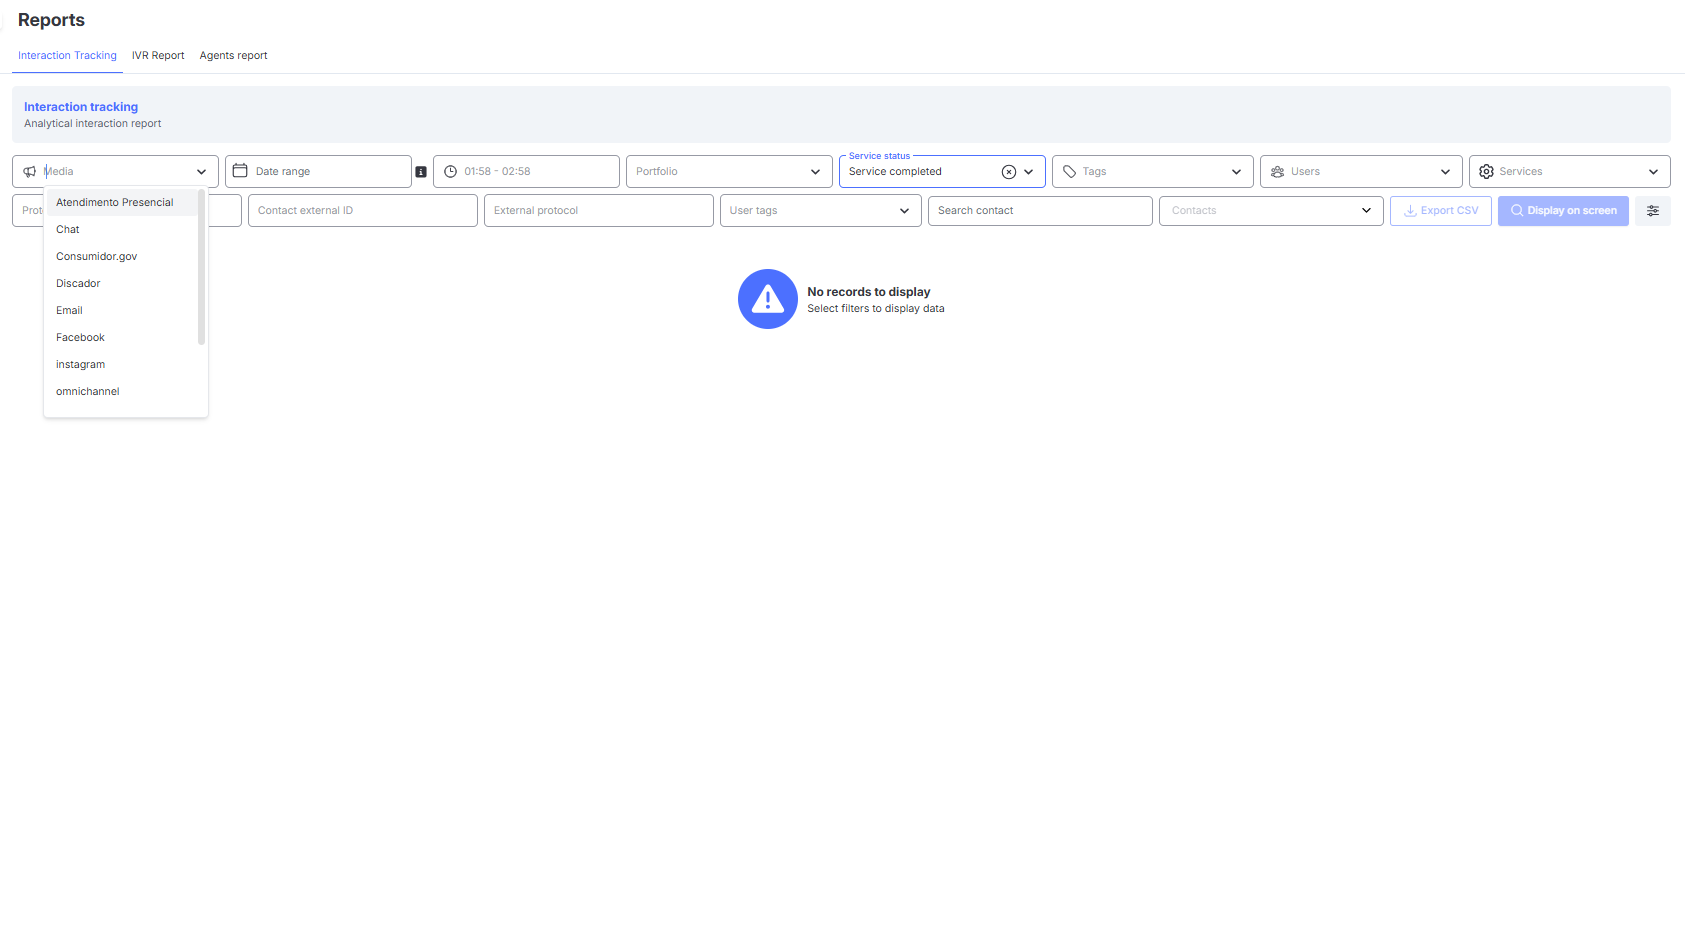Click the blue warning alert icon

(x=768, y=299)
